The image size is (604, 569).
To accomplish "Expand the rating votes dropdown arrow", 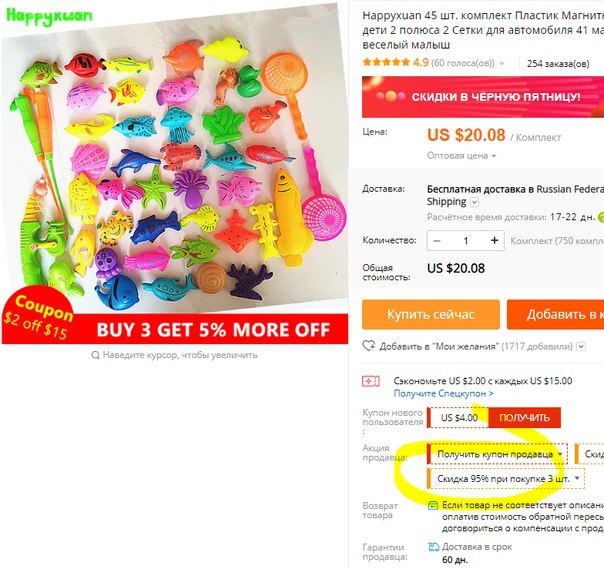I will point(502,63).
